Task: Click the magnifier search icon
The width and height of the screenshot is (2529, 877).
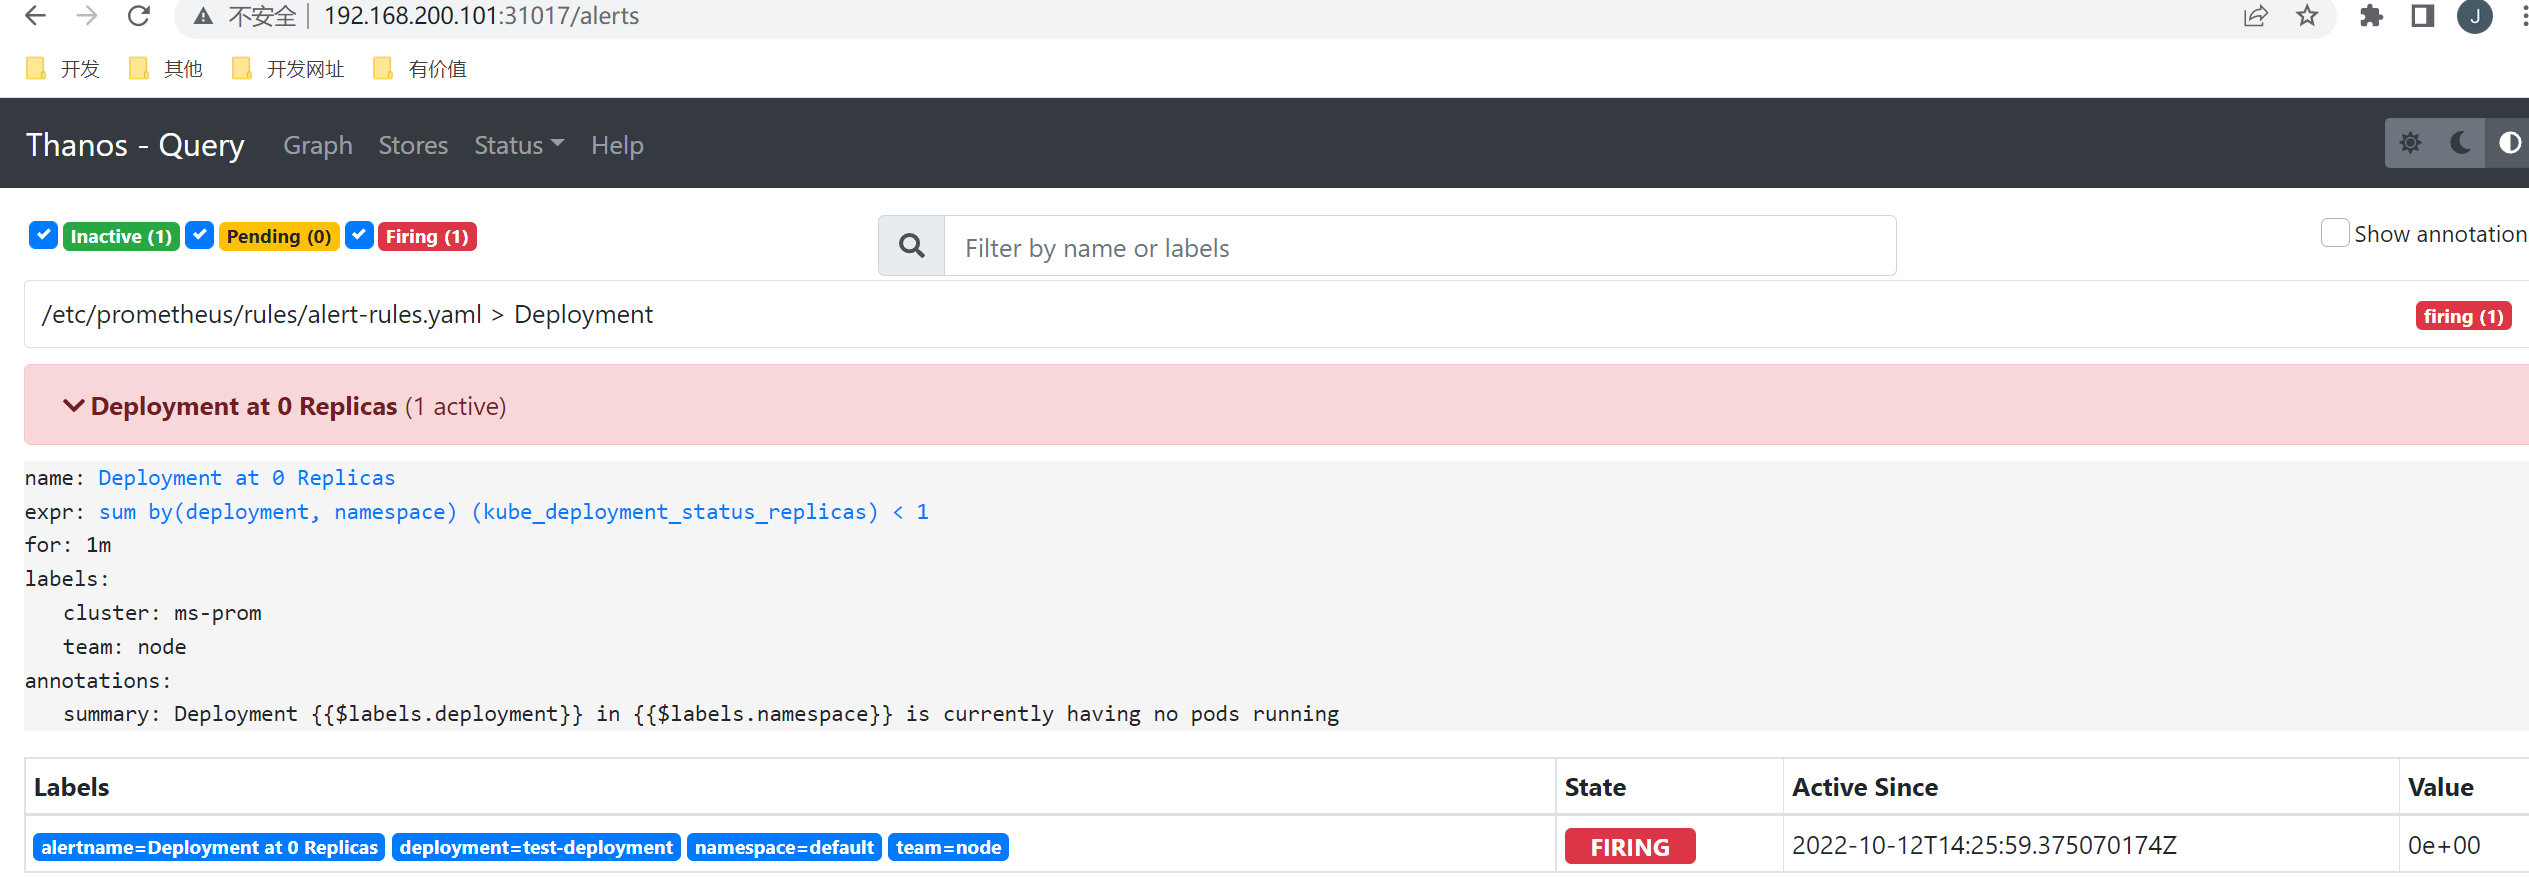Action: coord(912,246)
